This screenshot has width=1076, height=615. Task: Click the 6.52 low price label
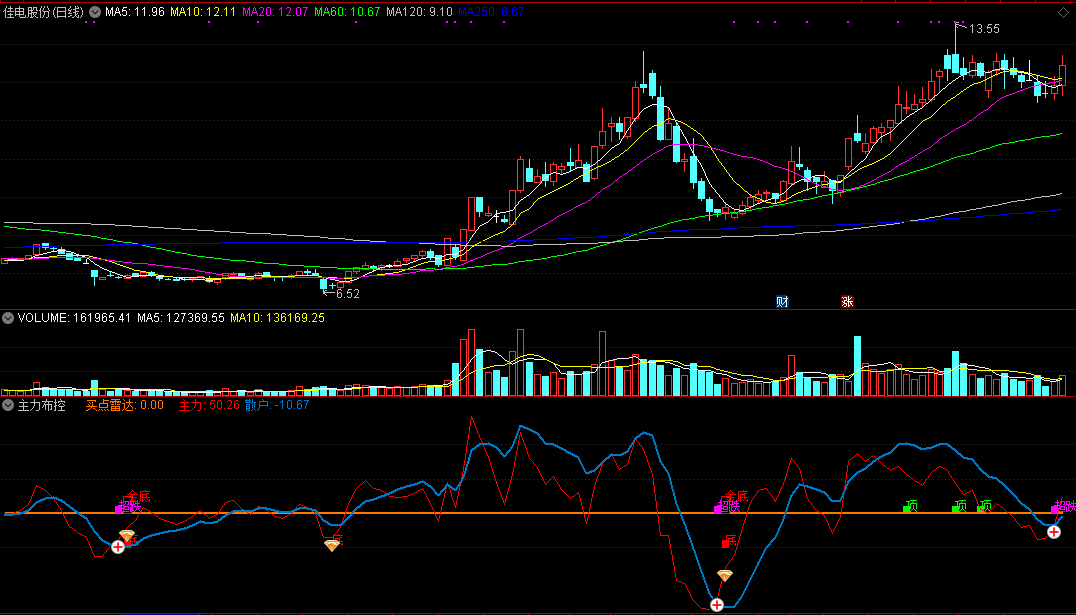[x=348, y=294]
